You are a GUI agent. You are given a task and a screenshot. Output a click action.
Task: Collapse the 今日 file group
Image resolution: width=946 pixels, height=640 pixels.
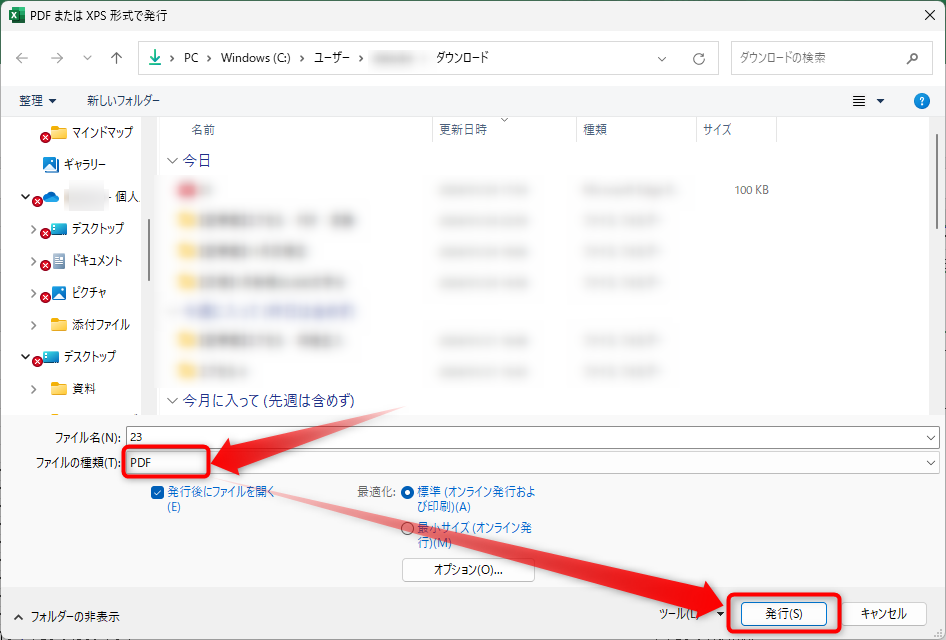tap(172, 160)
